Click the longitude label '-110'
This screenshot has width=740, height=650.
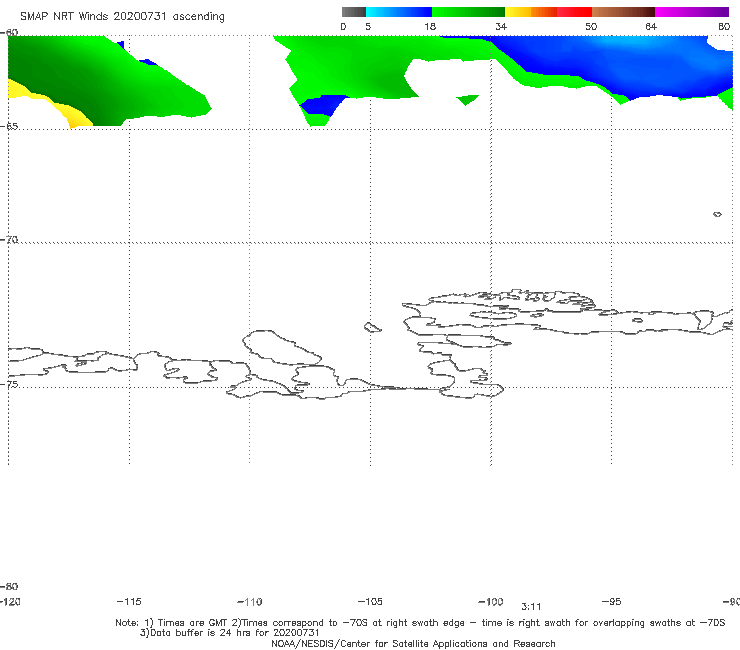point(250,602)
